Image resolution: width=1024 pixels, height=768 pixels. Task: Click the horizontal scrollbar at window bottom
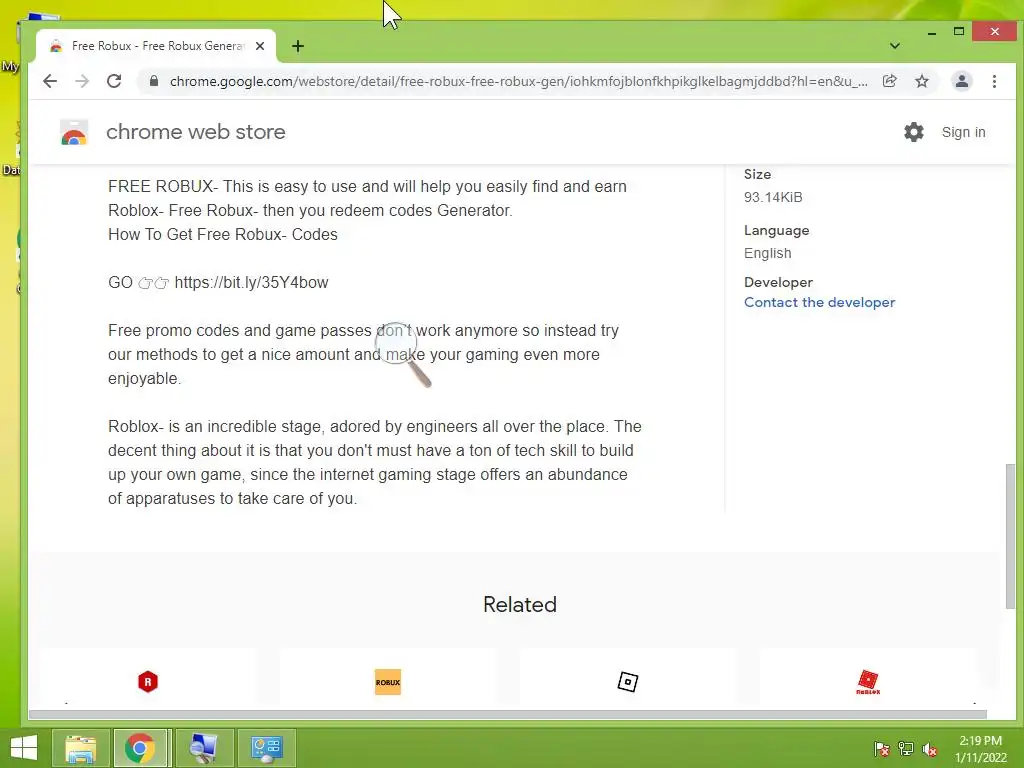click(x=507, y=714)
